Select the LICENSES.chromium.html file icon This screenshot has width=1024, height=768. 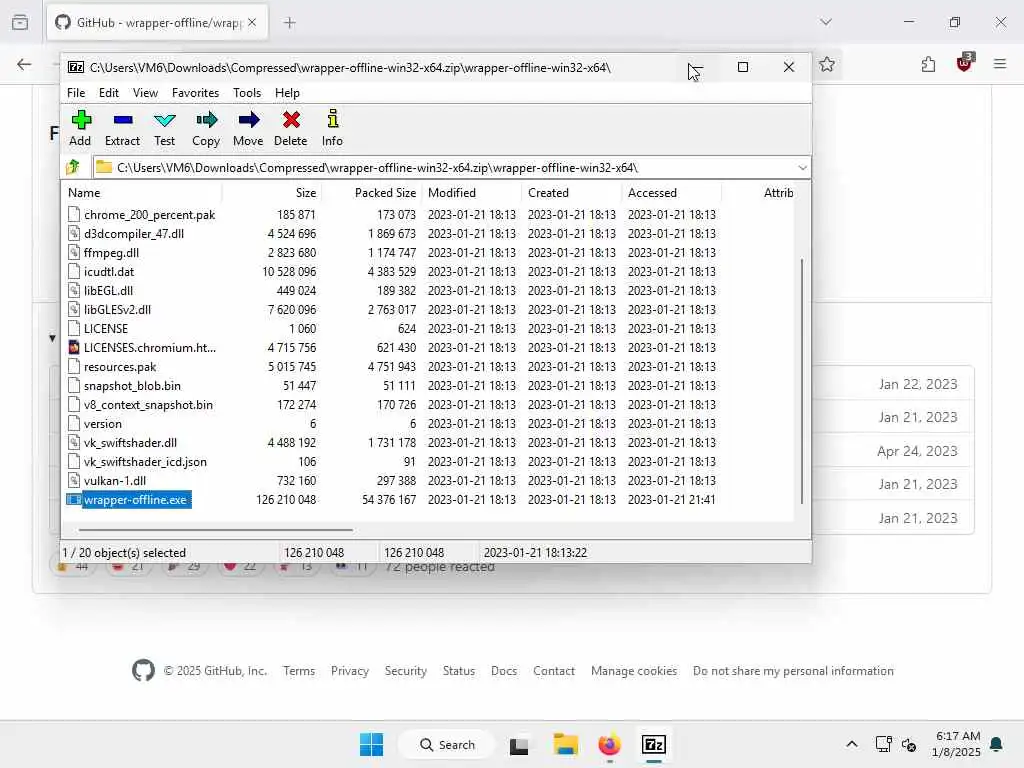(x=74, y=347)
